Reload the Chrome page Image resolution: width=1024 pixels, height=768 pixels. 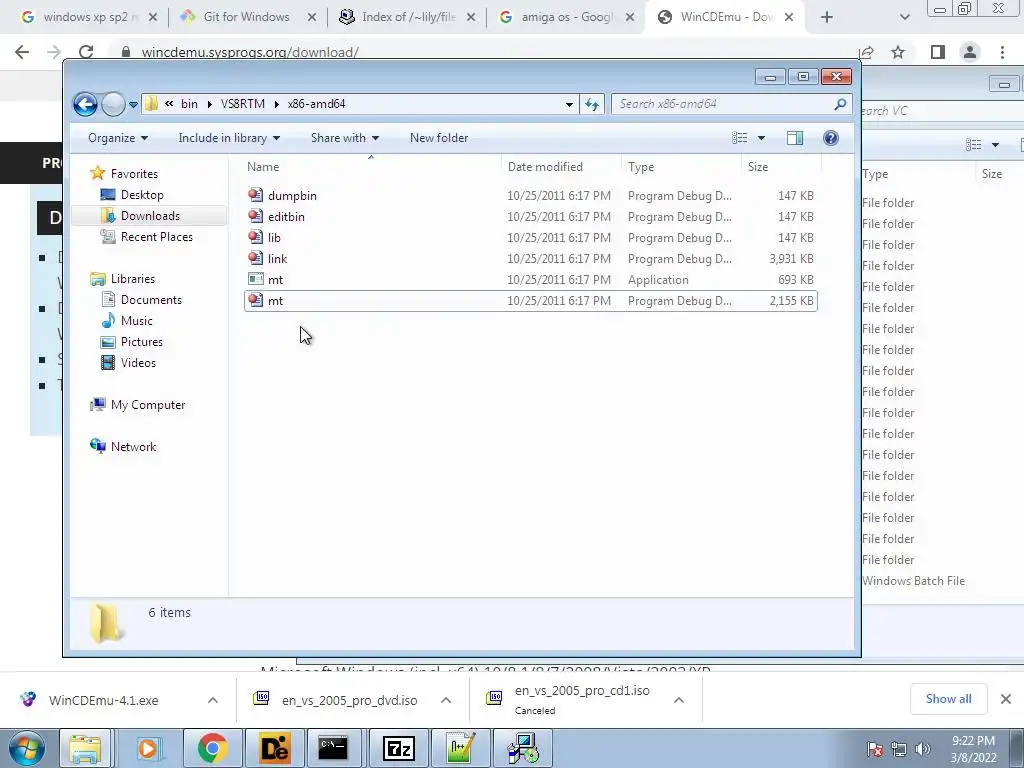86,52
